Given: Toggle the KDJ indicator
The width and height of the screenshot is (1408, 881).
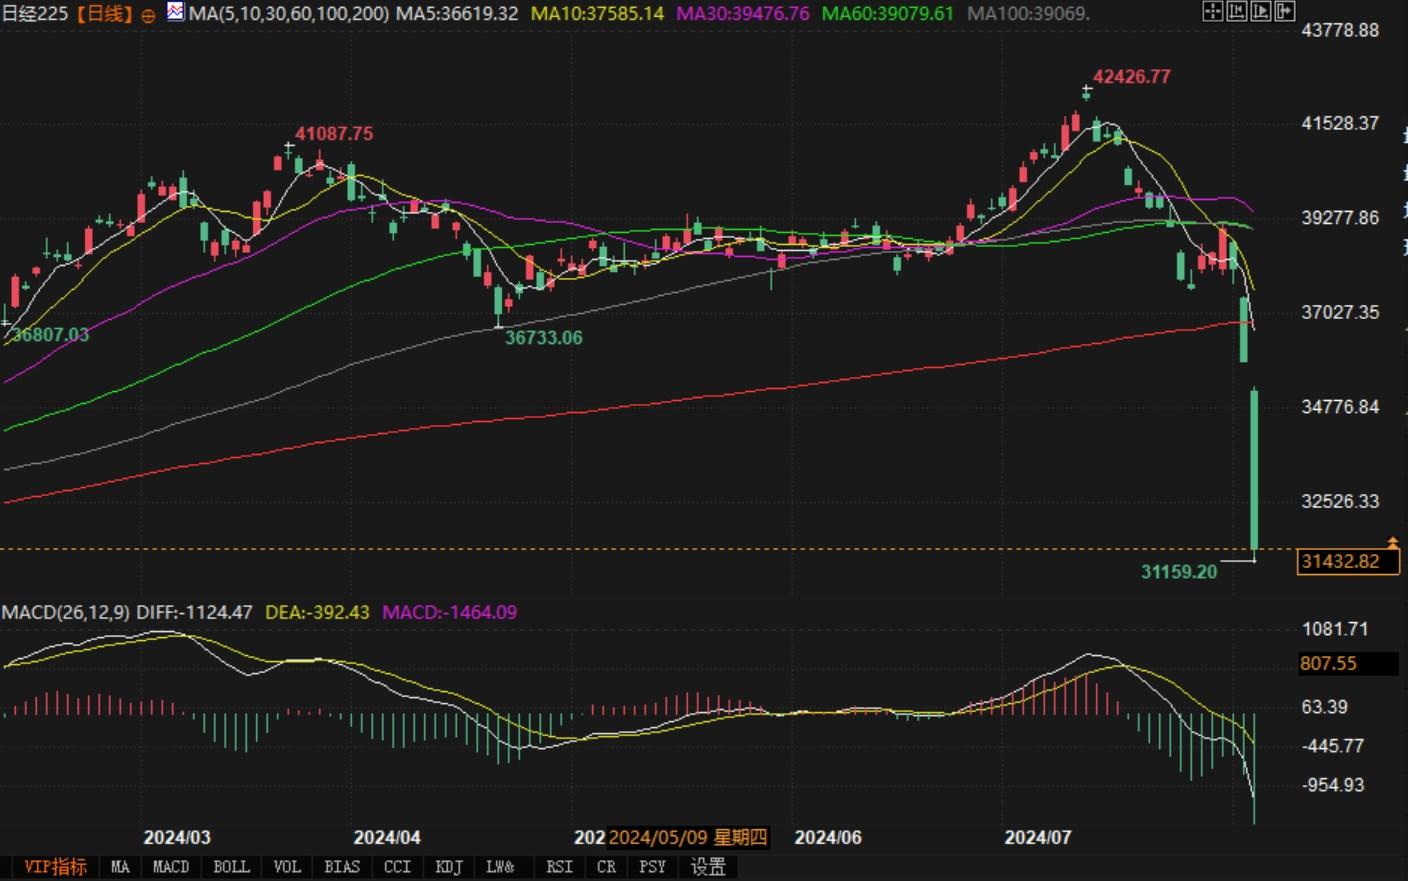Looking at the screenshot, I should click(x=449, y=867).
